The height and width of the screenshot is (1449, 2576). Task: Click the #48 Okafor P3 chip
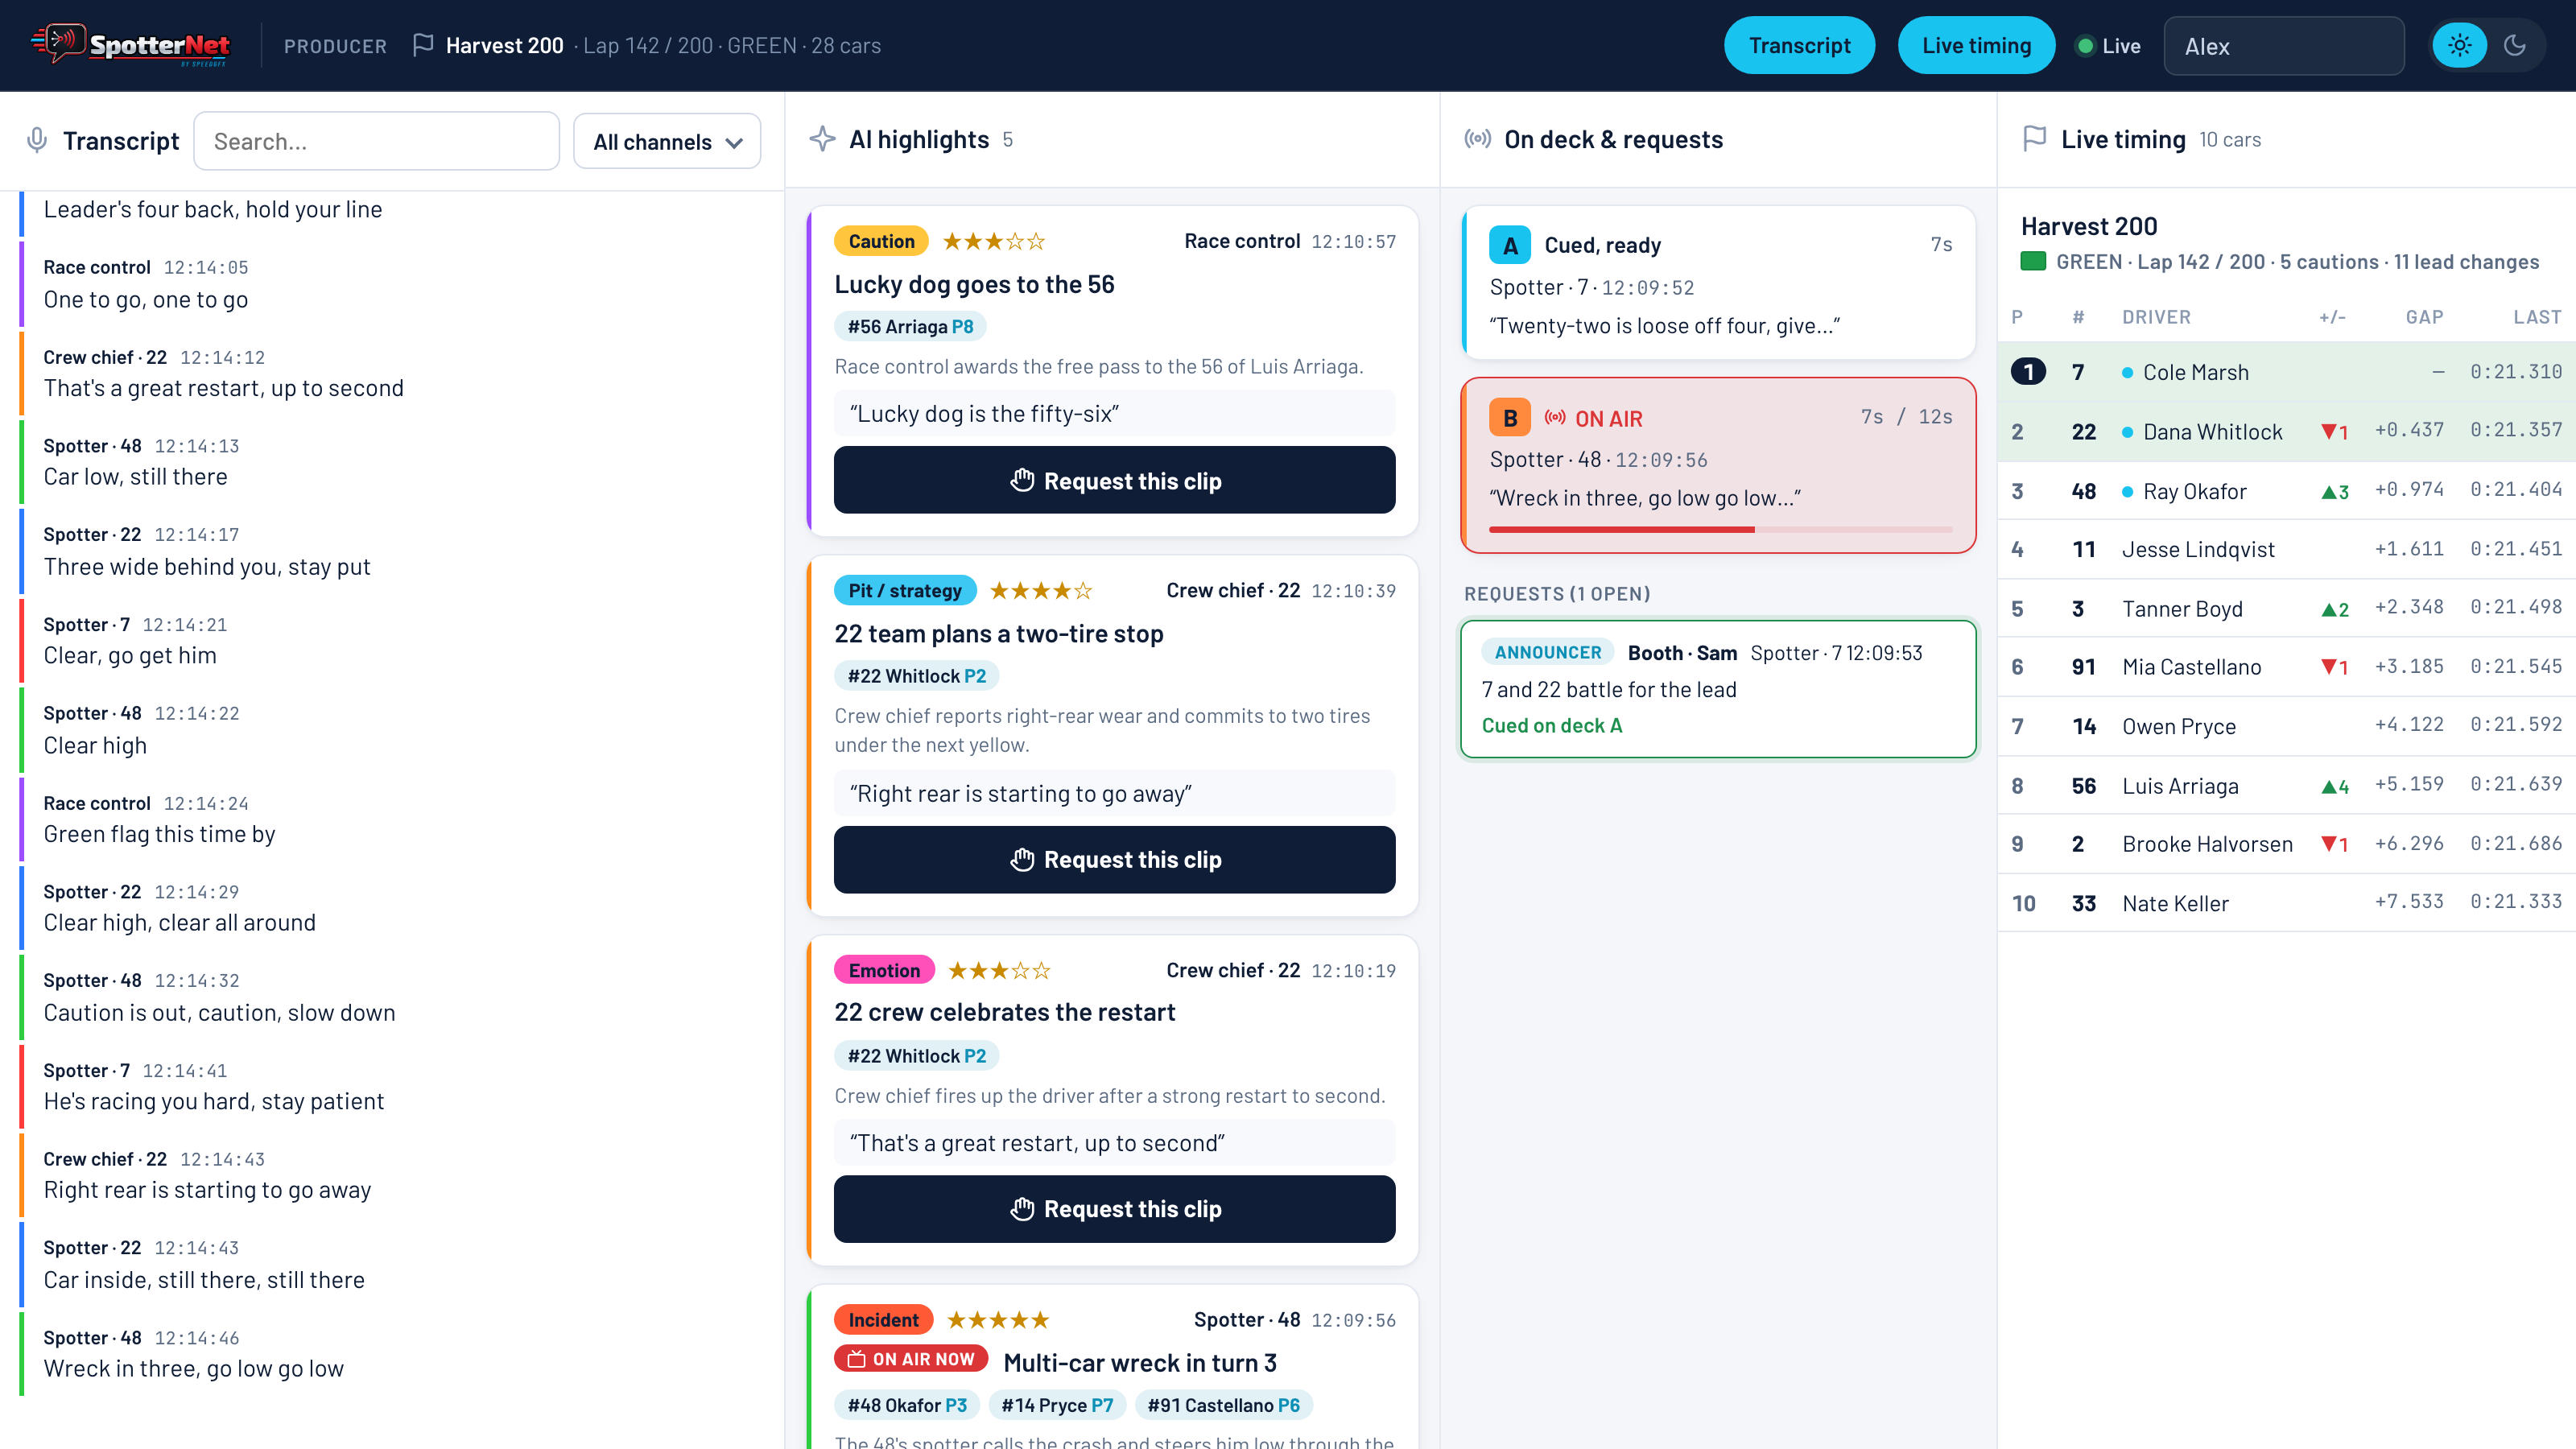click(907, 1405)
